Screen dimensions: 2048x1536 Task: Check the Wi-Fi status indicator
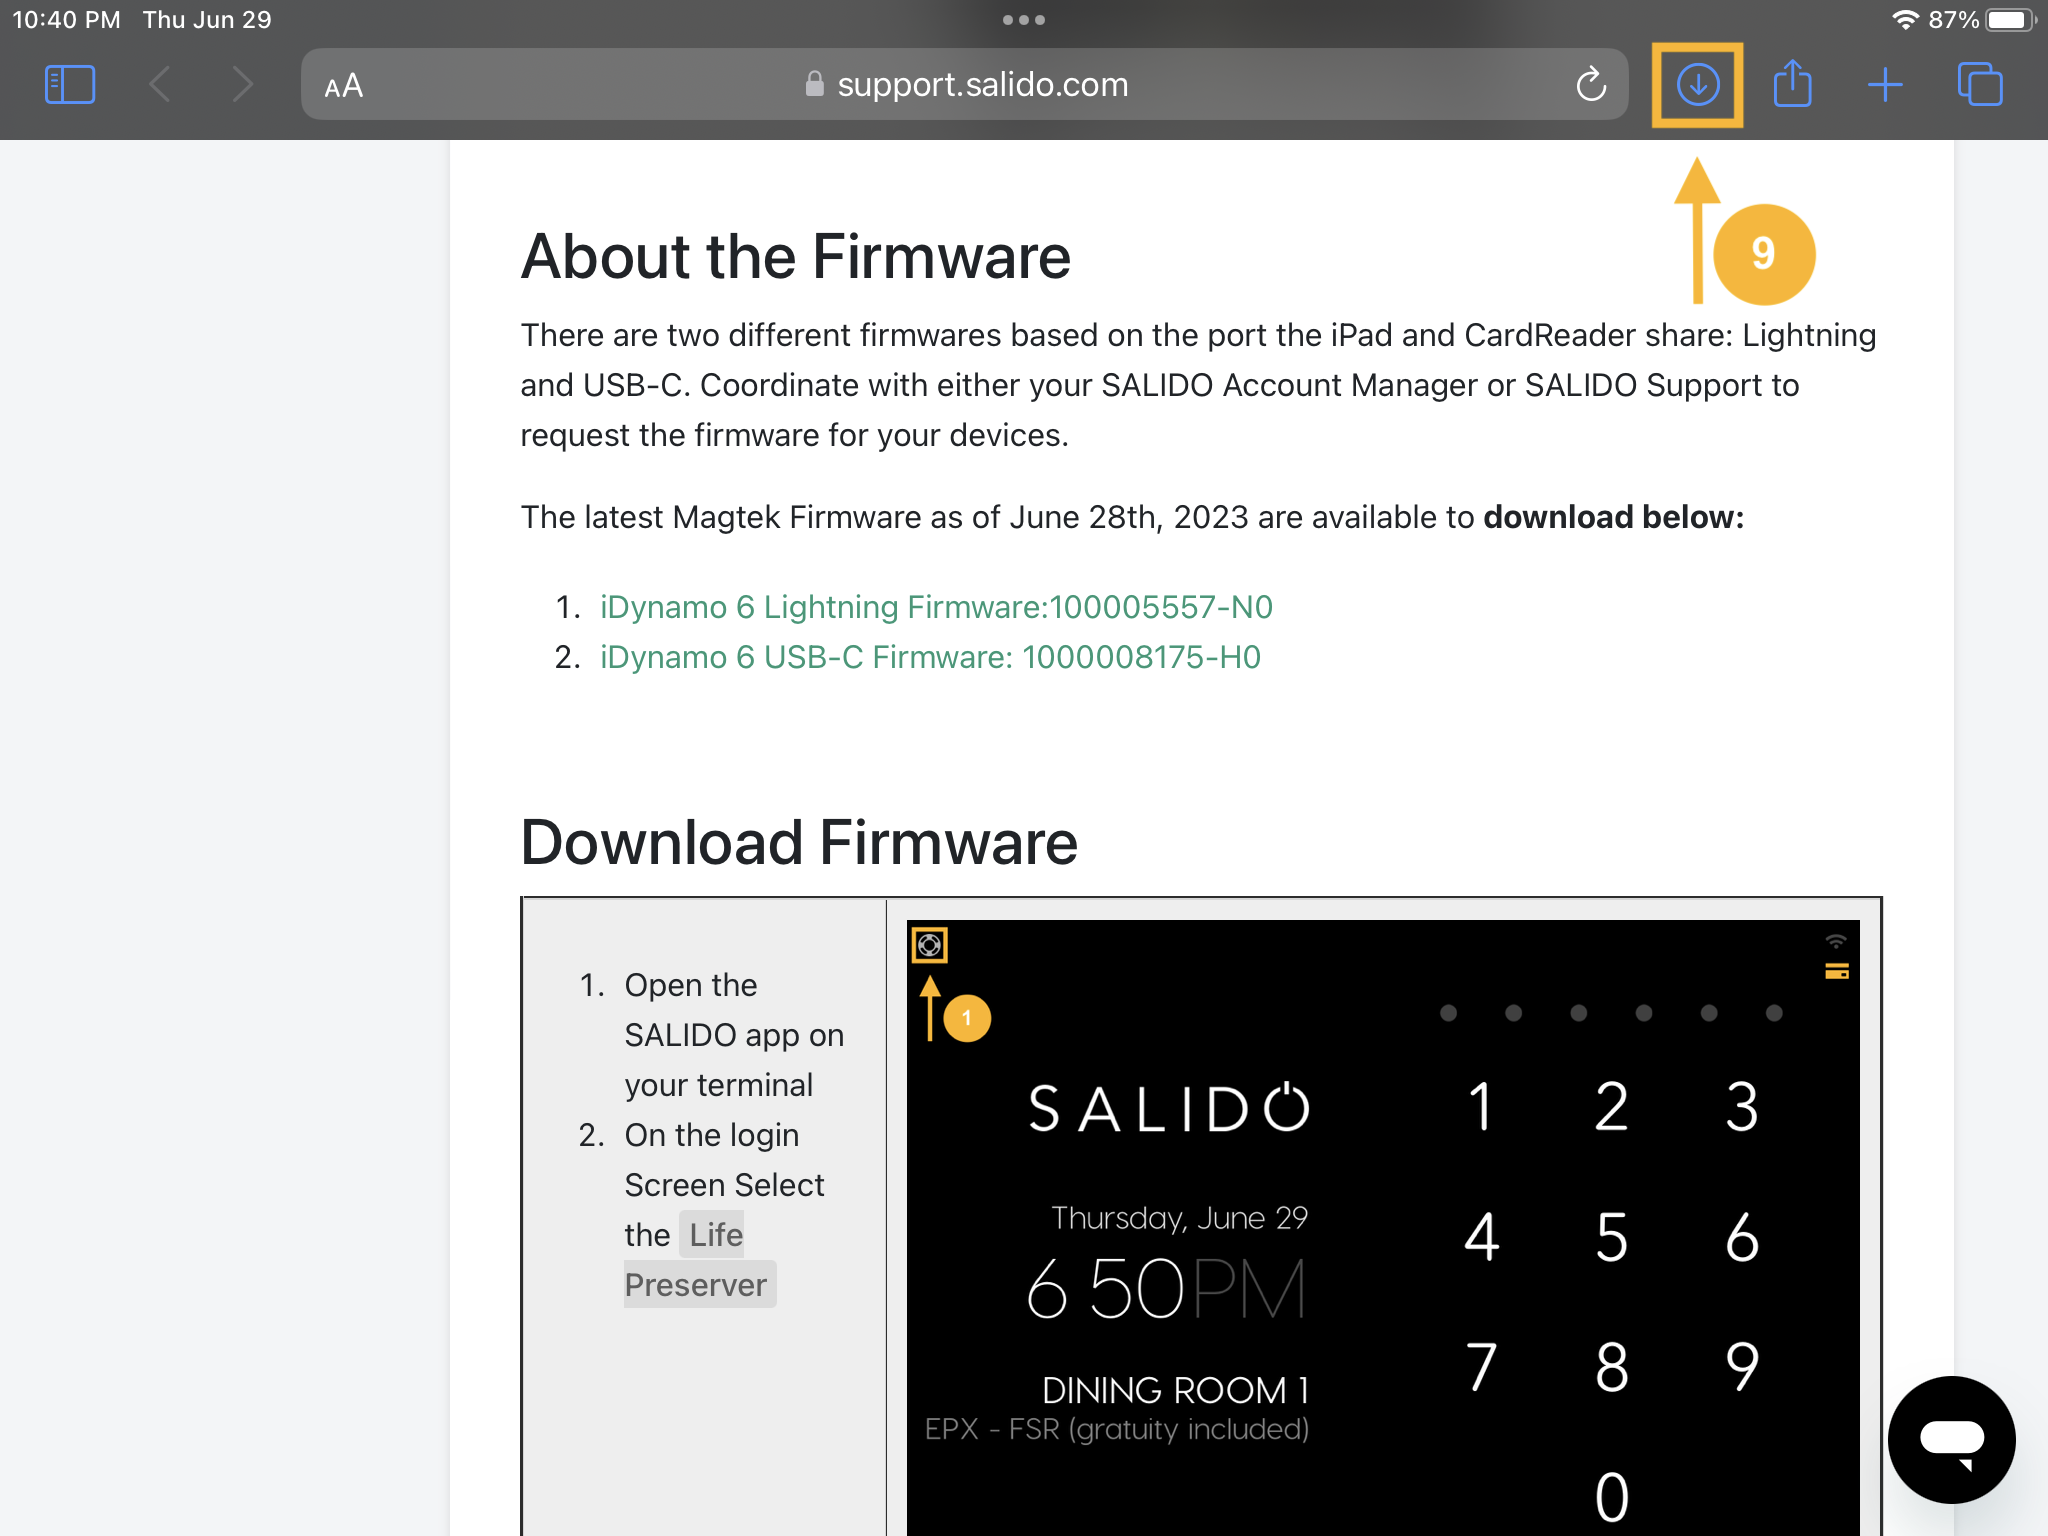pyautogui.click(x=1905, y=20)
